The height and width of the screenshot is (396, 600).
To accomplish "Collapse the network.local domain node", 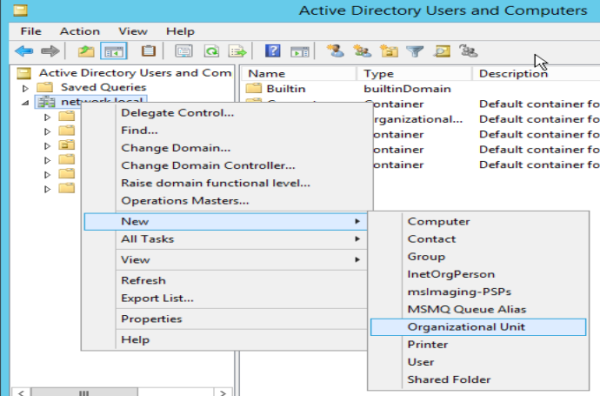I will [x=25, y=103].
